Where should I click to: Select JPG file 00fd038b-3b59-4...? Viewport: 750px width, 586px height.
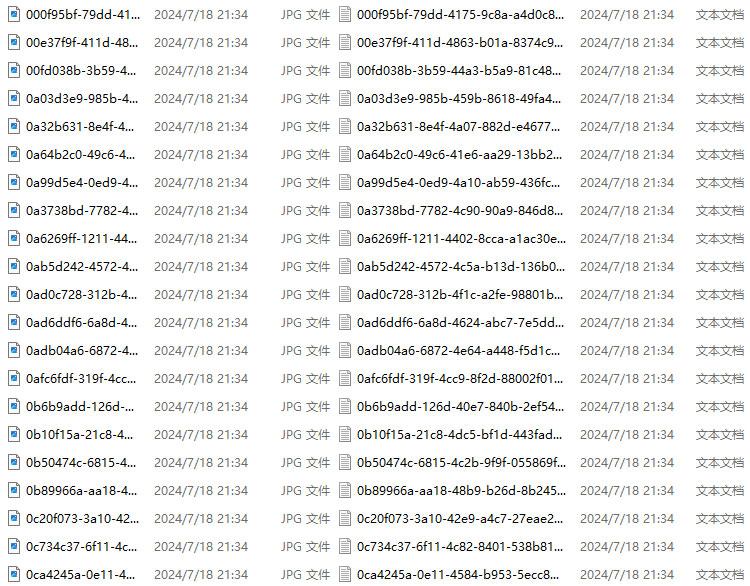click(81, 71)
